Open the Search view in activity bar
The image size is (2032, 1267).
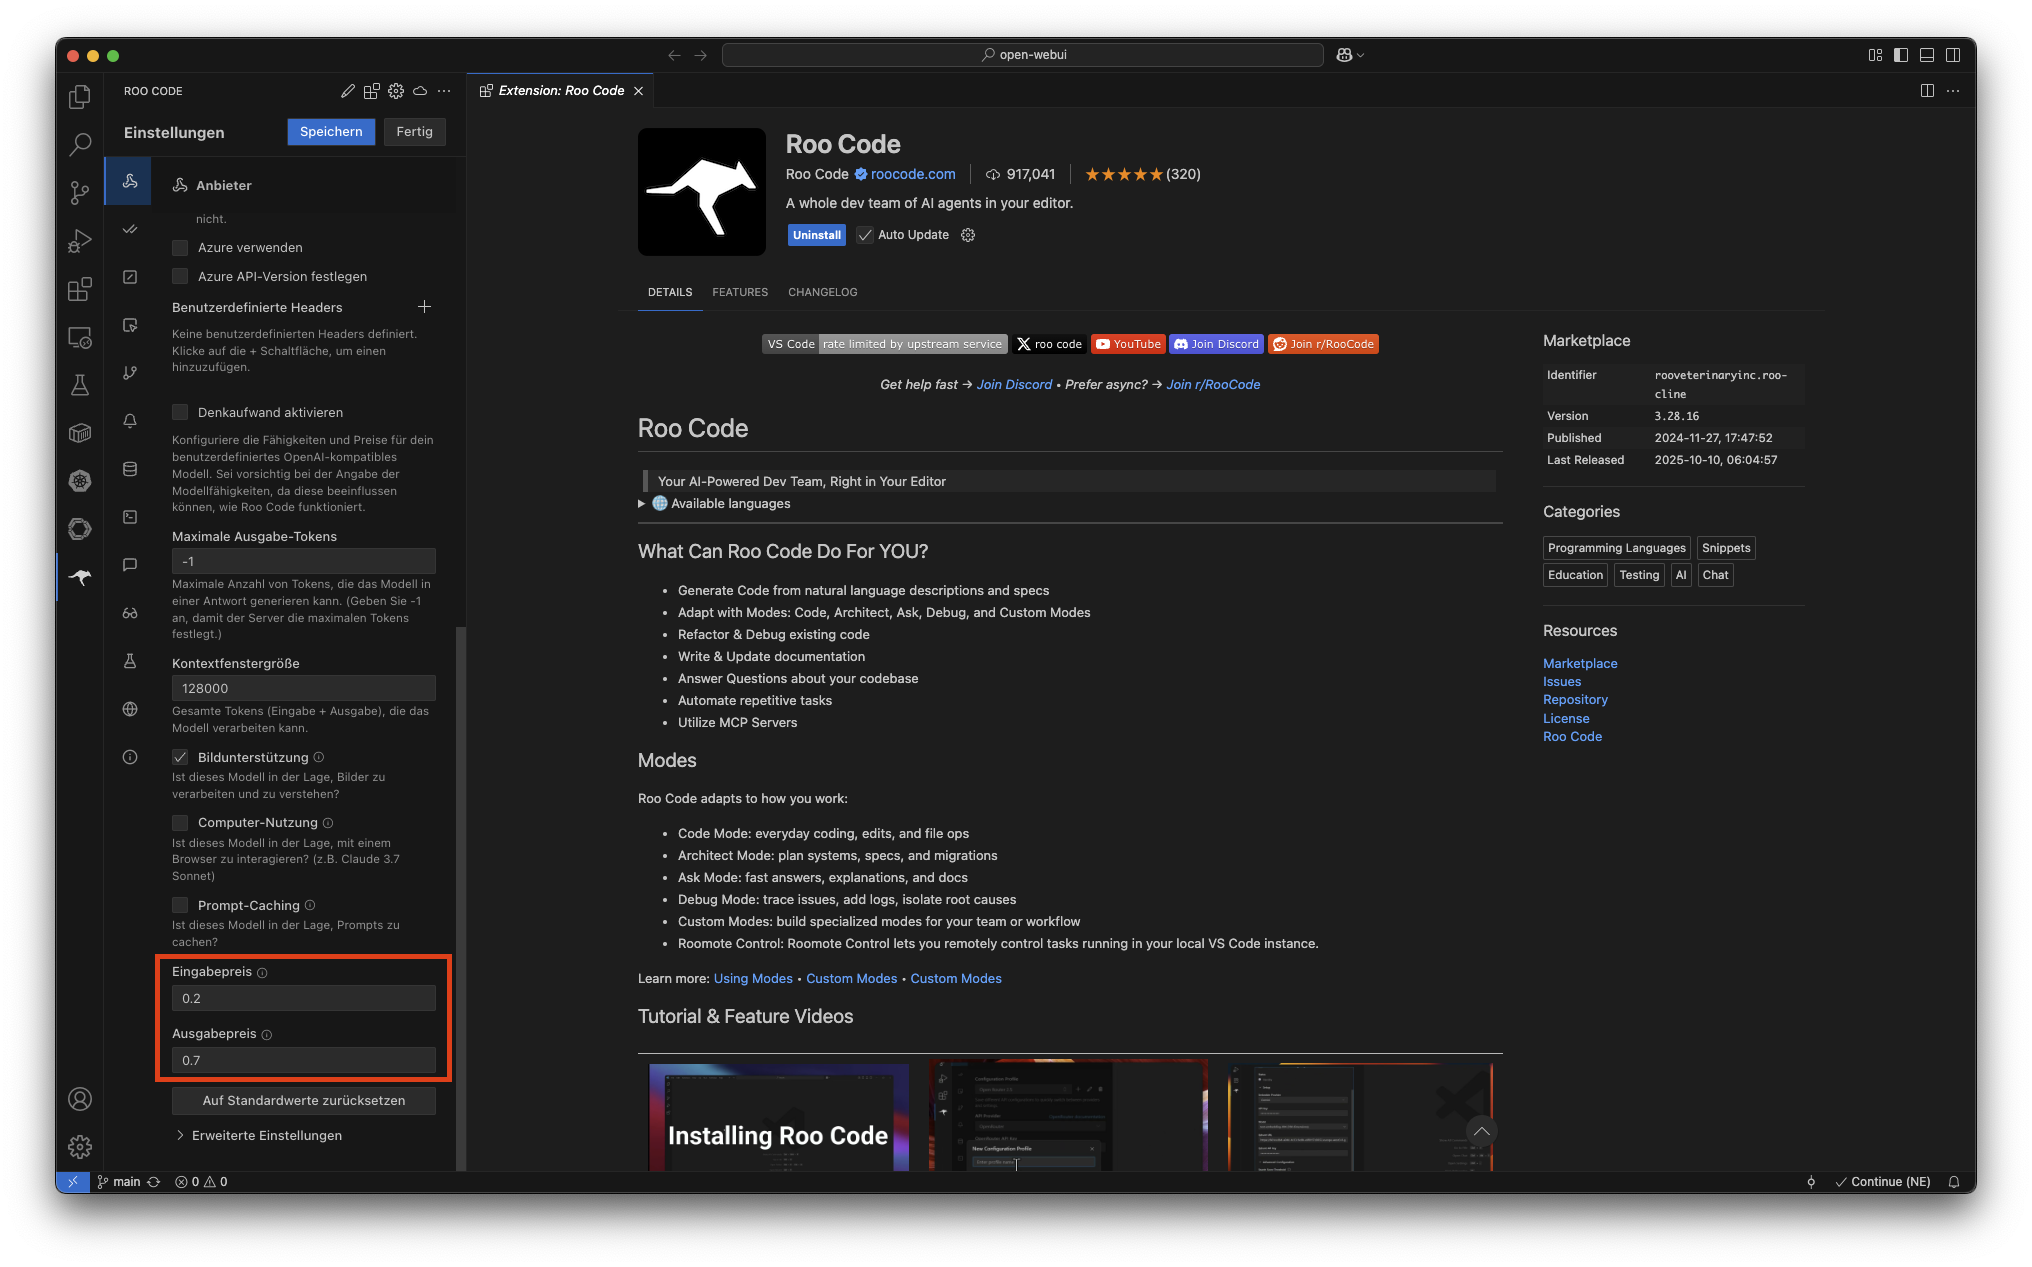80,144
